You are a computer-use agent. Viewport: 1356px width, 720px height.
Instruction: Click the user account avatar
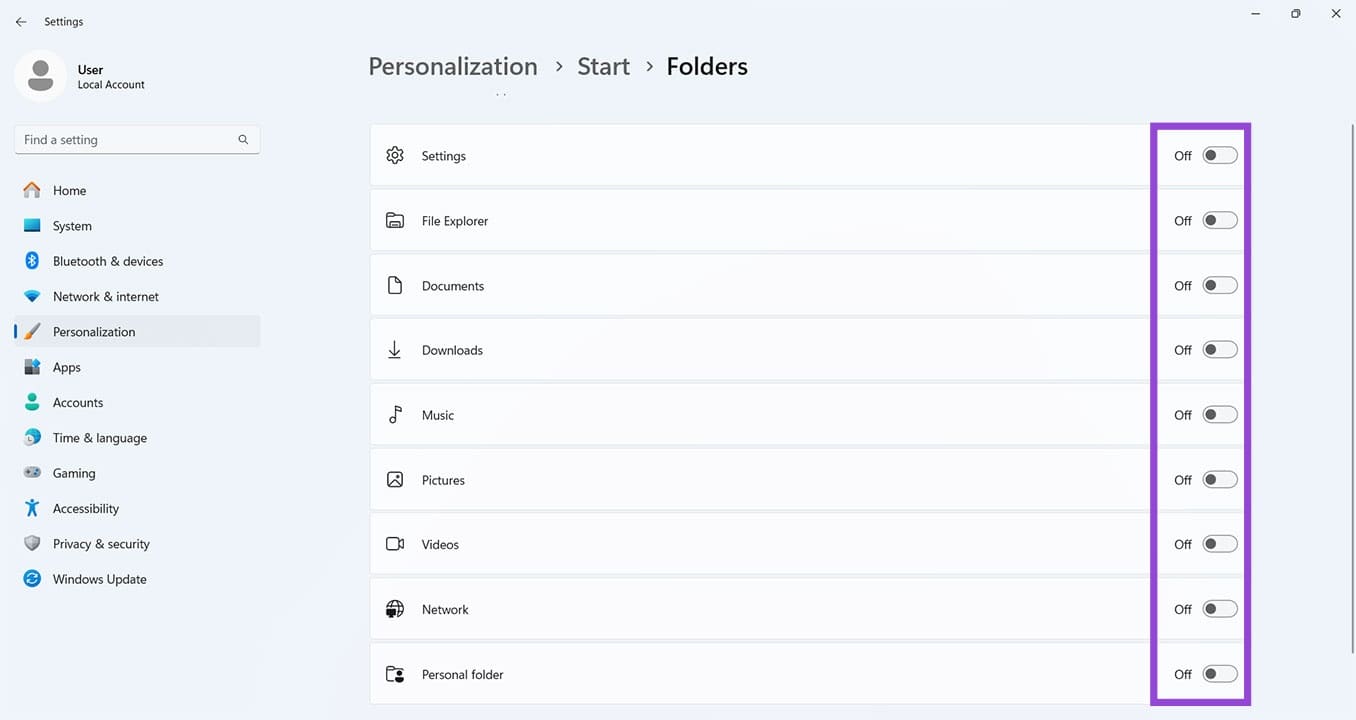point(40,75)
